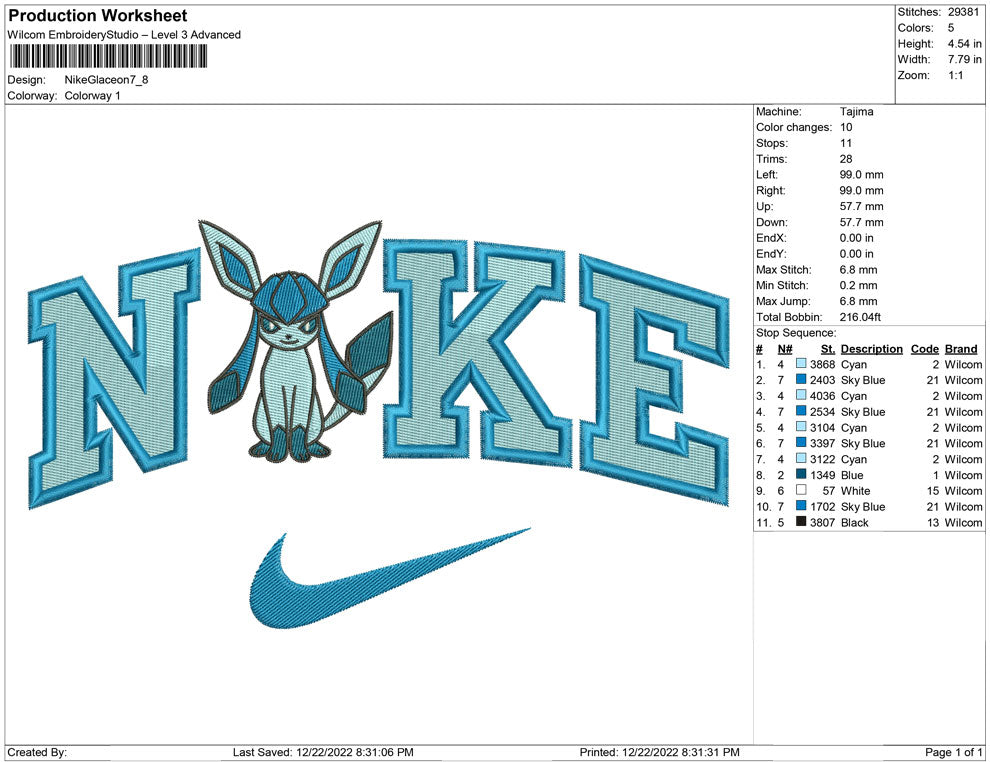The image size is (990, 762).
Task: Click the Height value "4.54 in"
Action: tap(964, 44)
